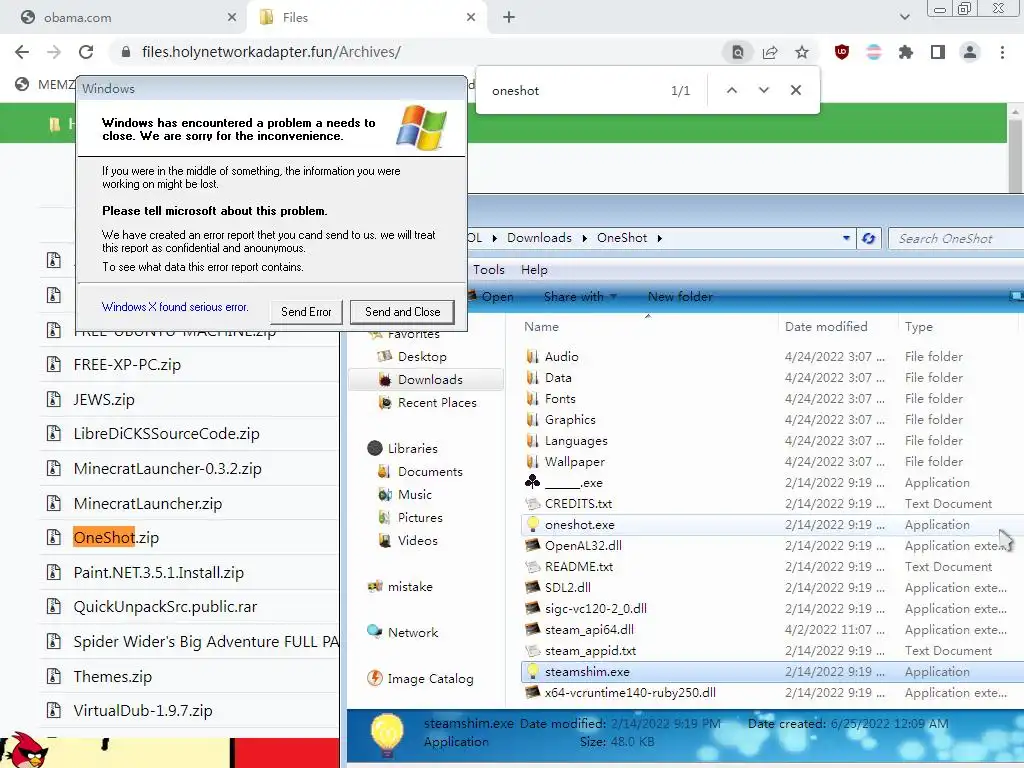Expand arrow after Downloads breadcrumb
Screen dimensions: 1024x768
click(584, 238)
